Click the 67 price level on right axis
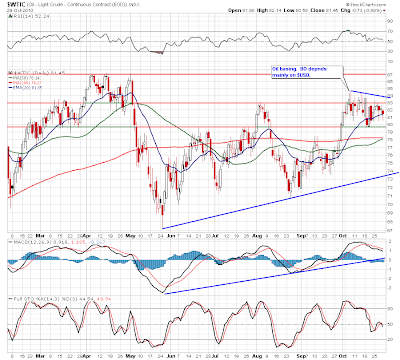Screen dimensions: 400x360 click(x=389, y=230)
